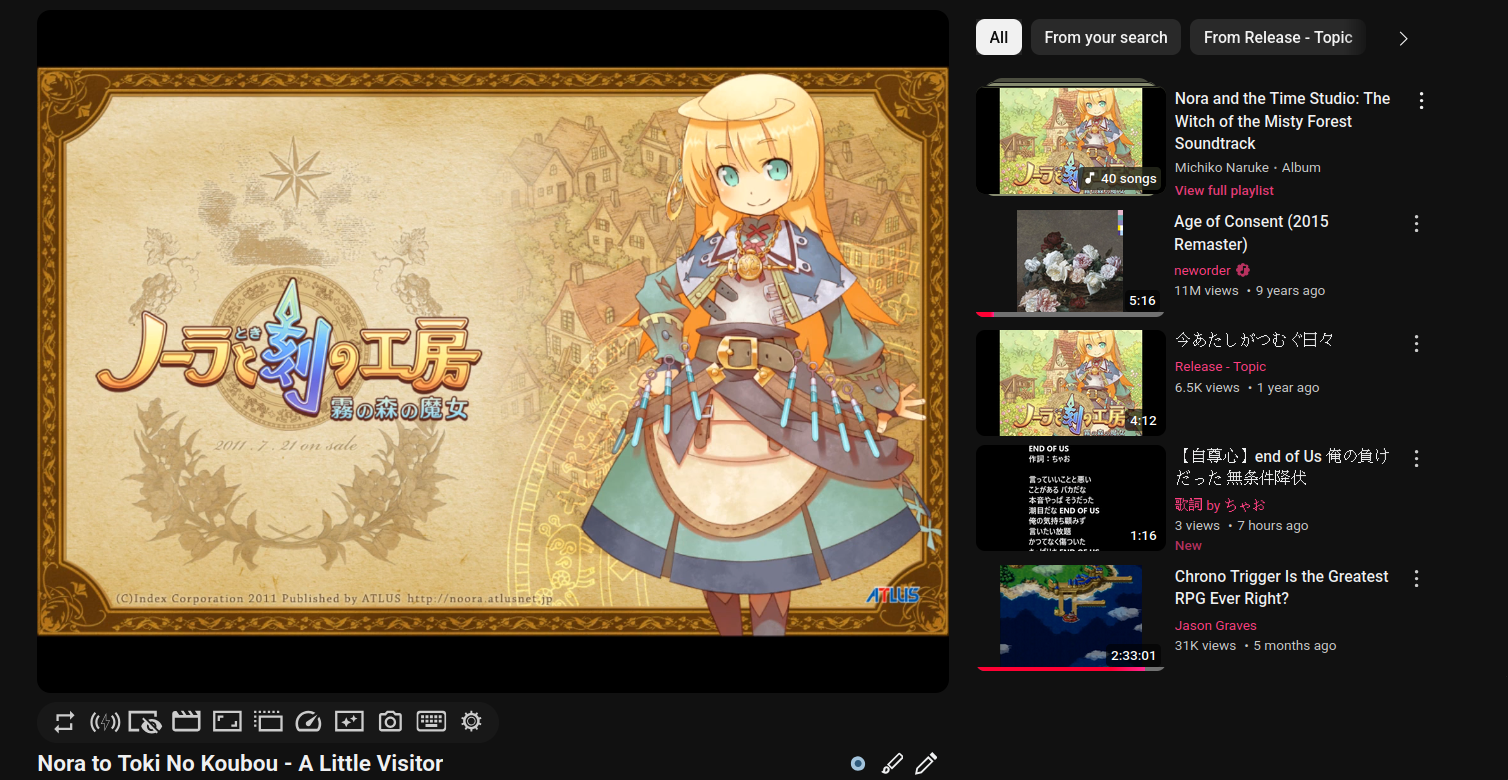Select the From Release - Topic chip
This screenshot has width=1508, height=780.
[x=1278, y=37]
